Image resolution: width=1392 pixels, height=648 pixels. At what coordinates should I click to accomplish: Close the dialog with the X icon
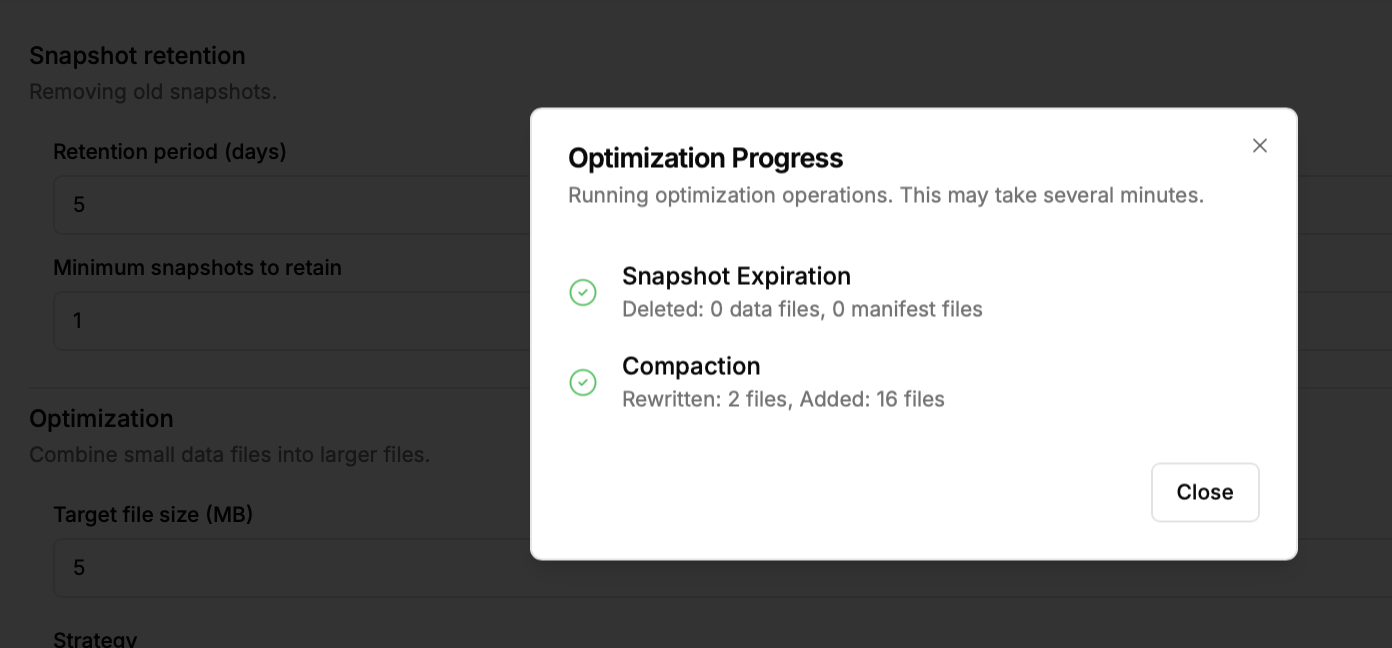1260,146
